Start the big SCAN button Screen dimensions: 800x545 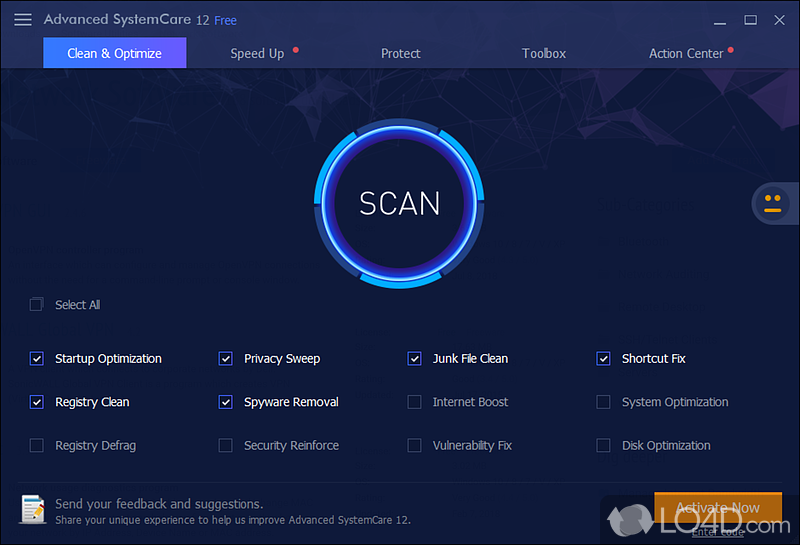[x=399, y=204]
